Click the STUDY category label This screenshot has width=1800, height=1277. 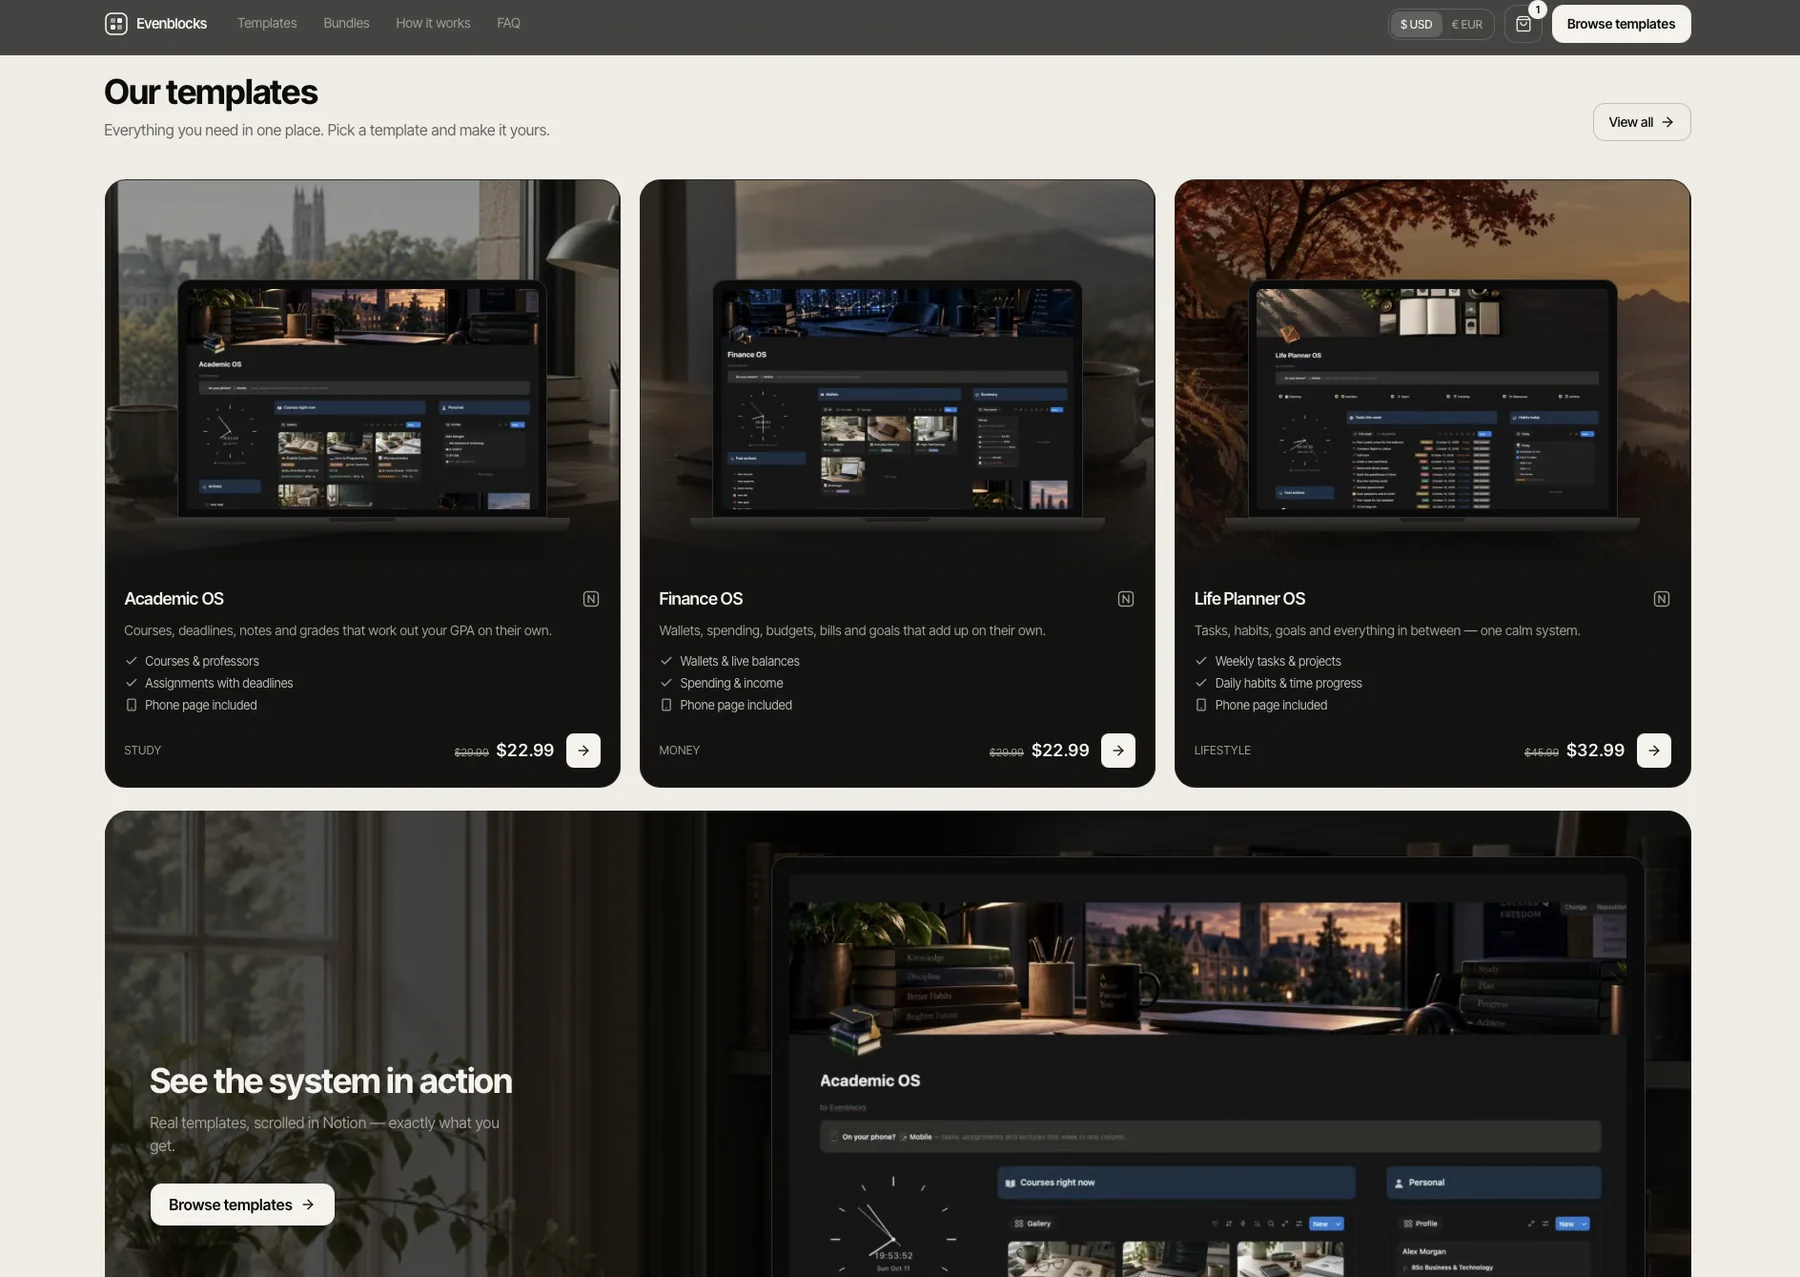tap(143, 750)
